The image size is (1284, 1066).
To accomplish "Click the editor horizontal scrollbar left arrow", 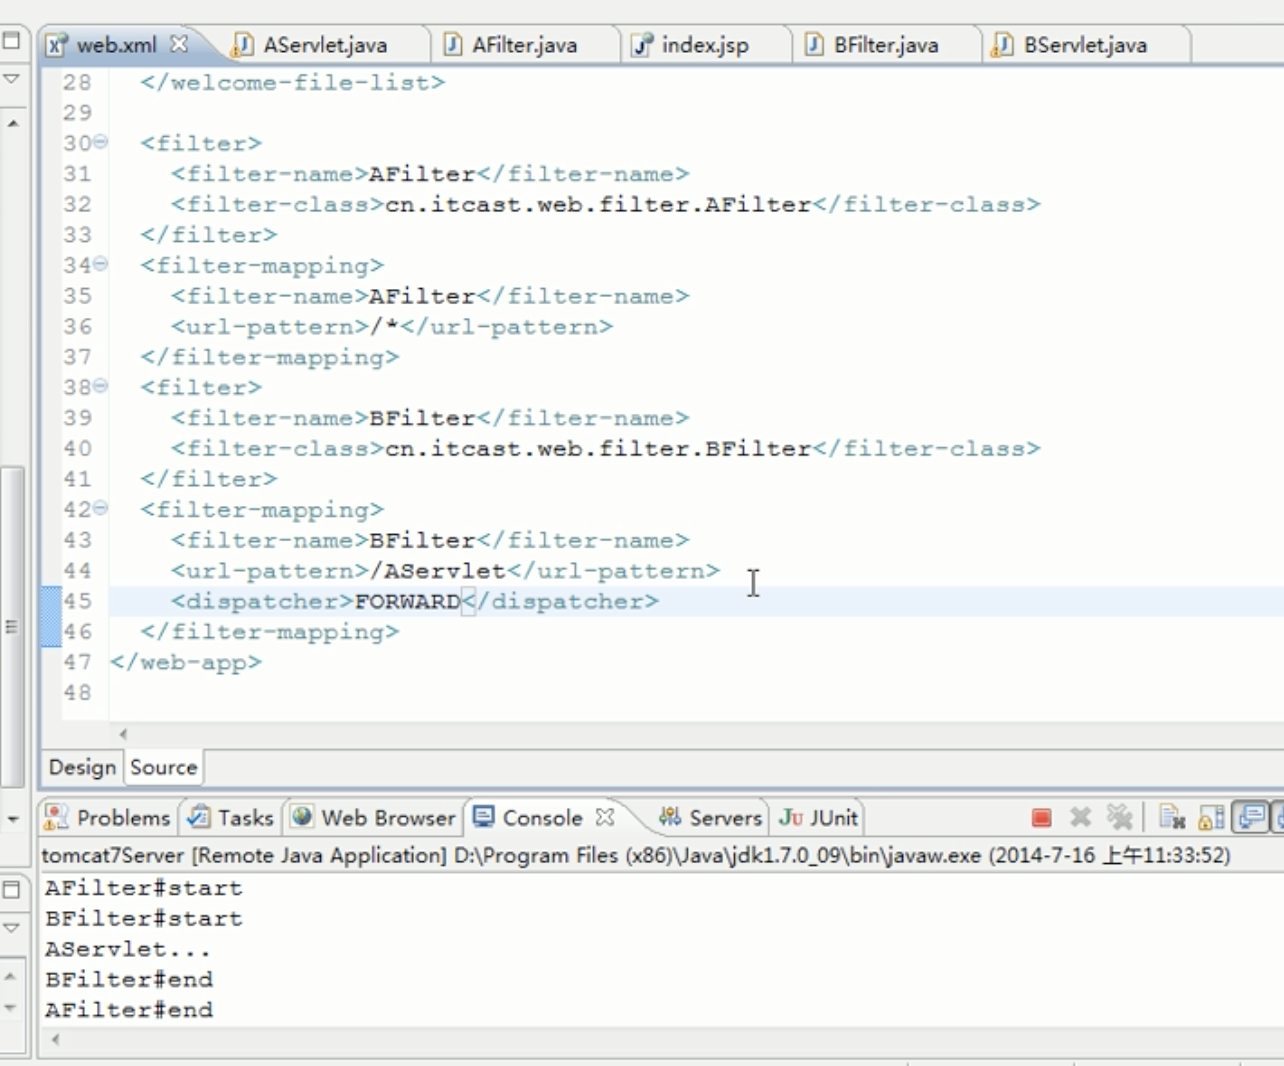I will coord(123,734).
